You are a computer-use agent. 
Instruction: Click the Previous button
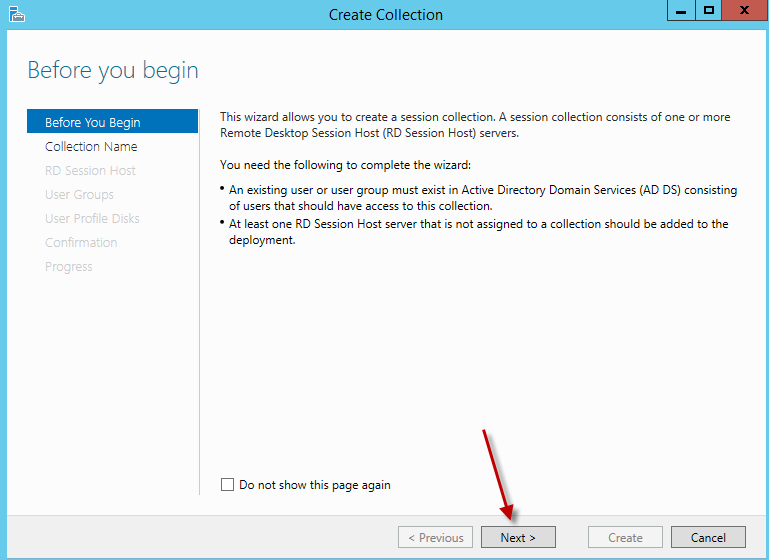tap(435, 537)
